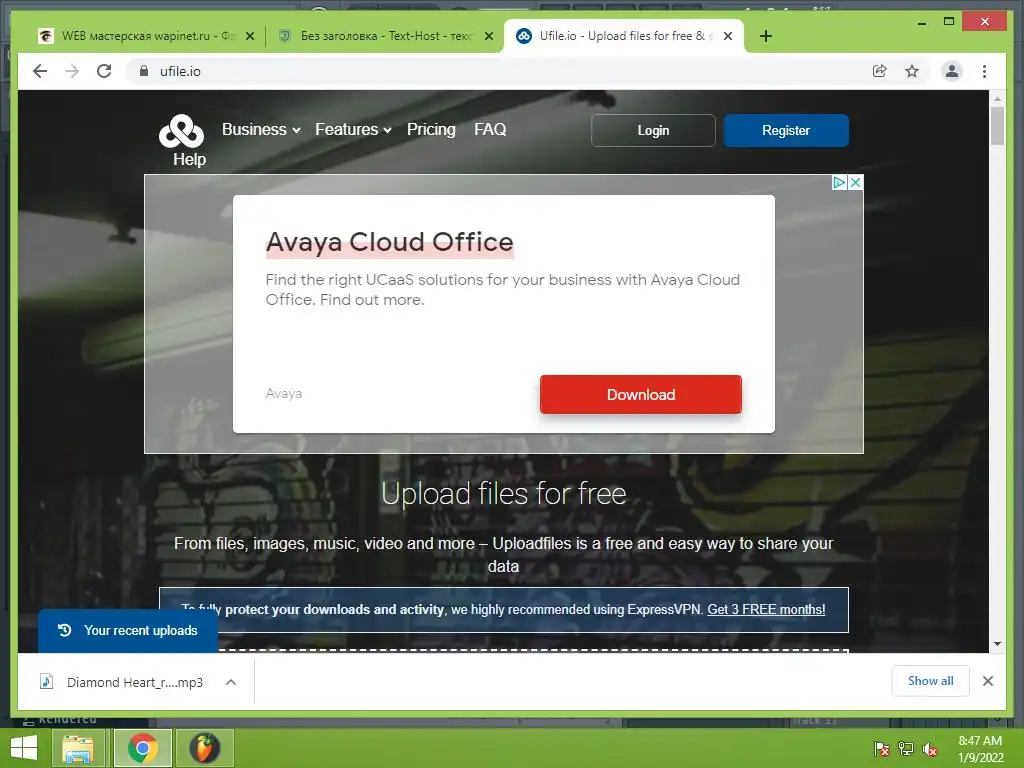Open the Pricing page

click(431, 129)
